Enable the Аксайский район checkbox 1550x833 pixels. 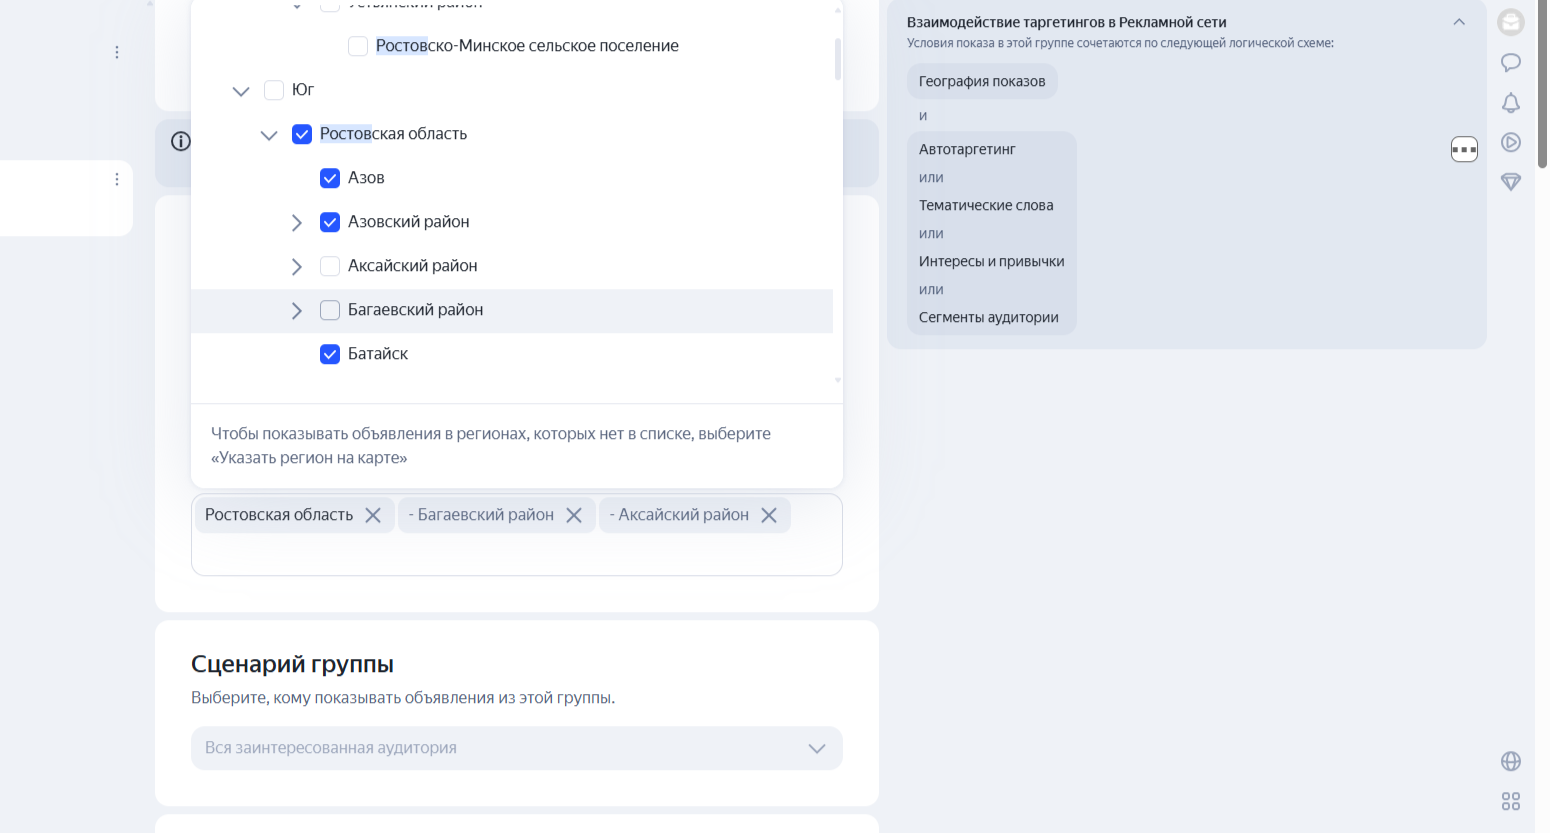point(330,266)
